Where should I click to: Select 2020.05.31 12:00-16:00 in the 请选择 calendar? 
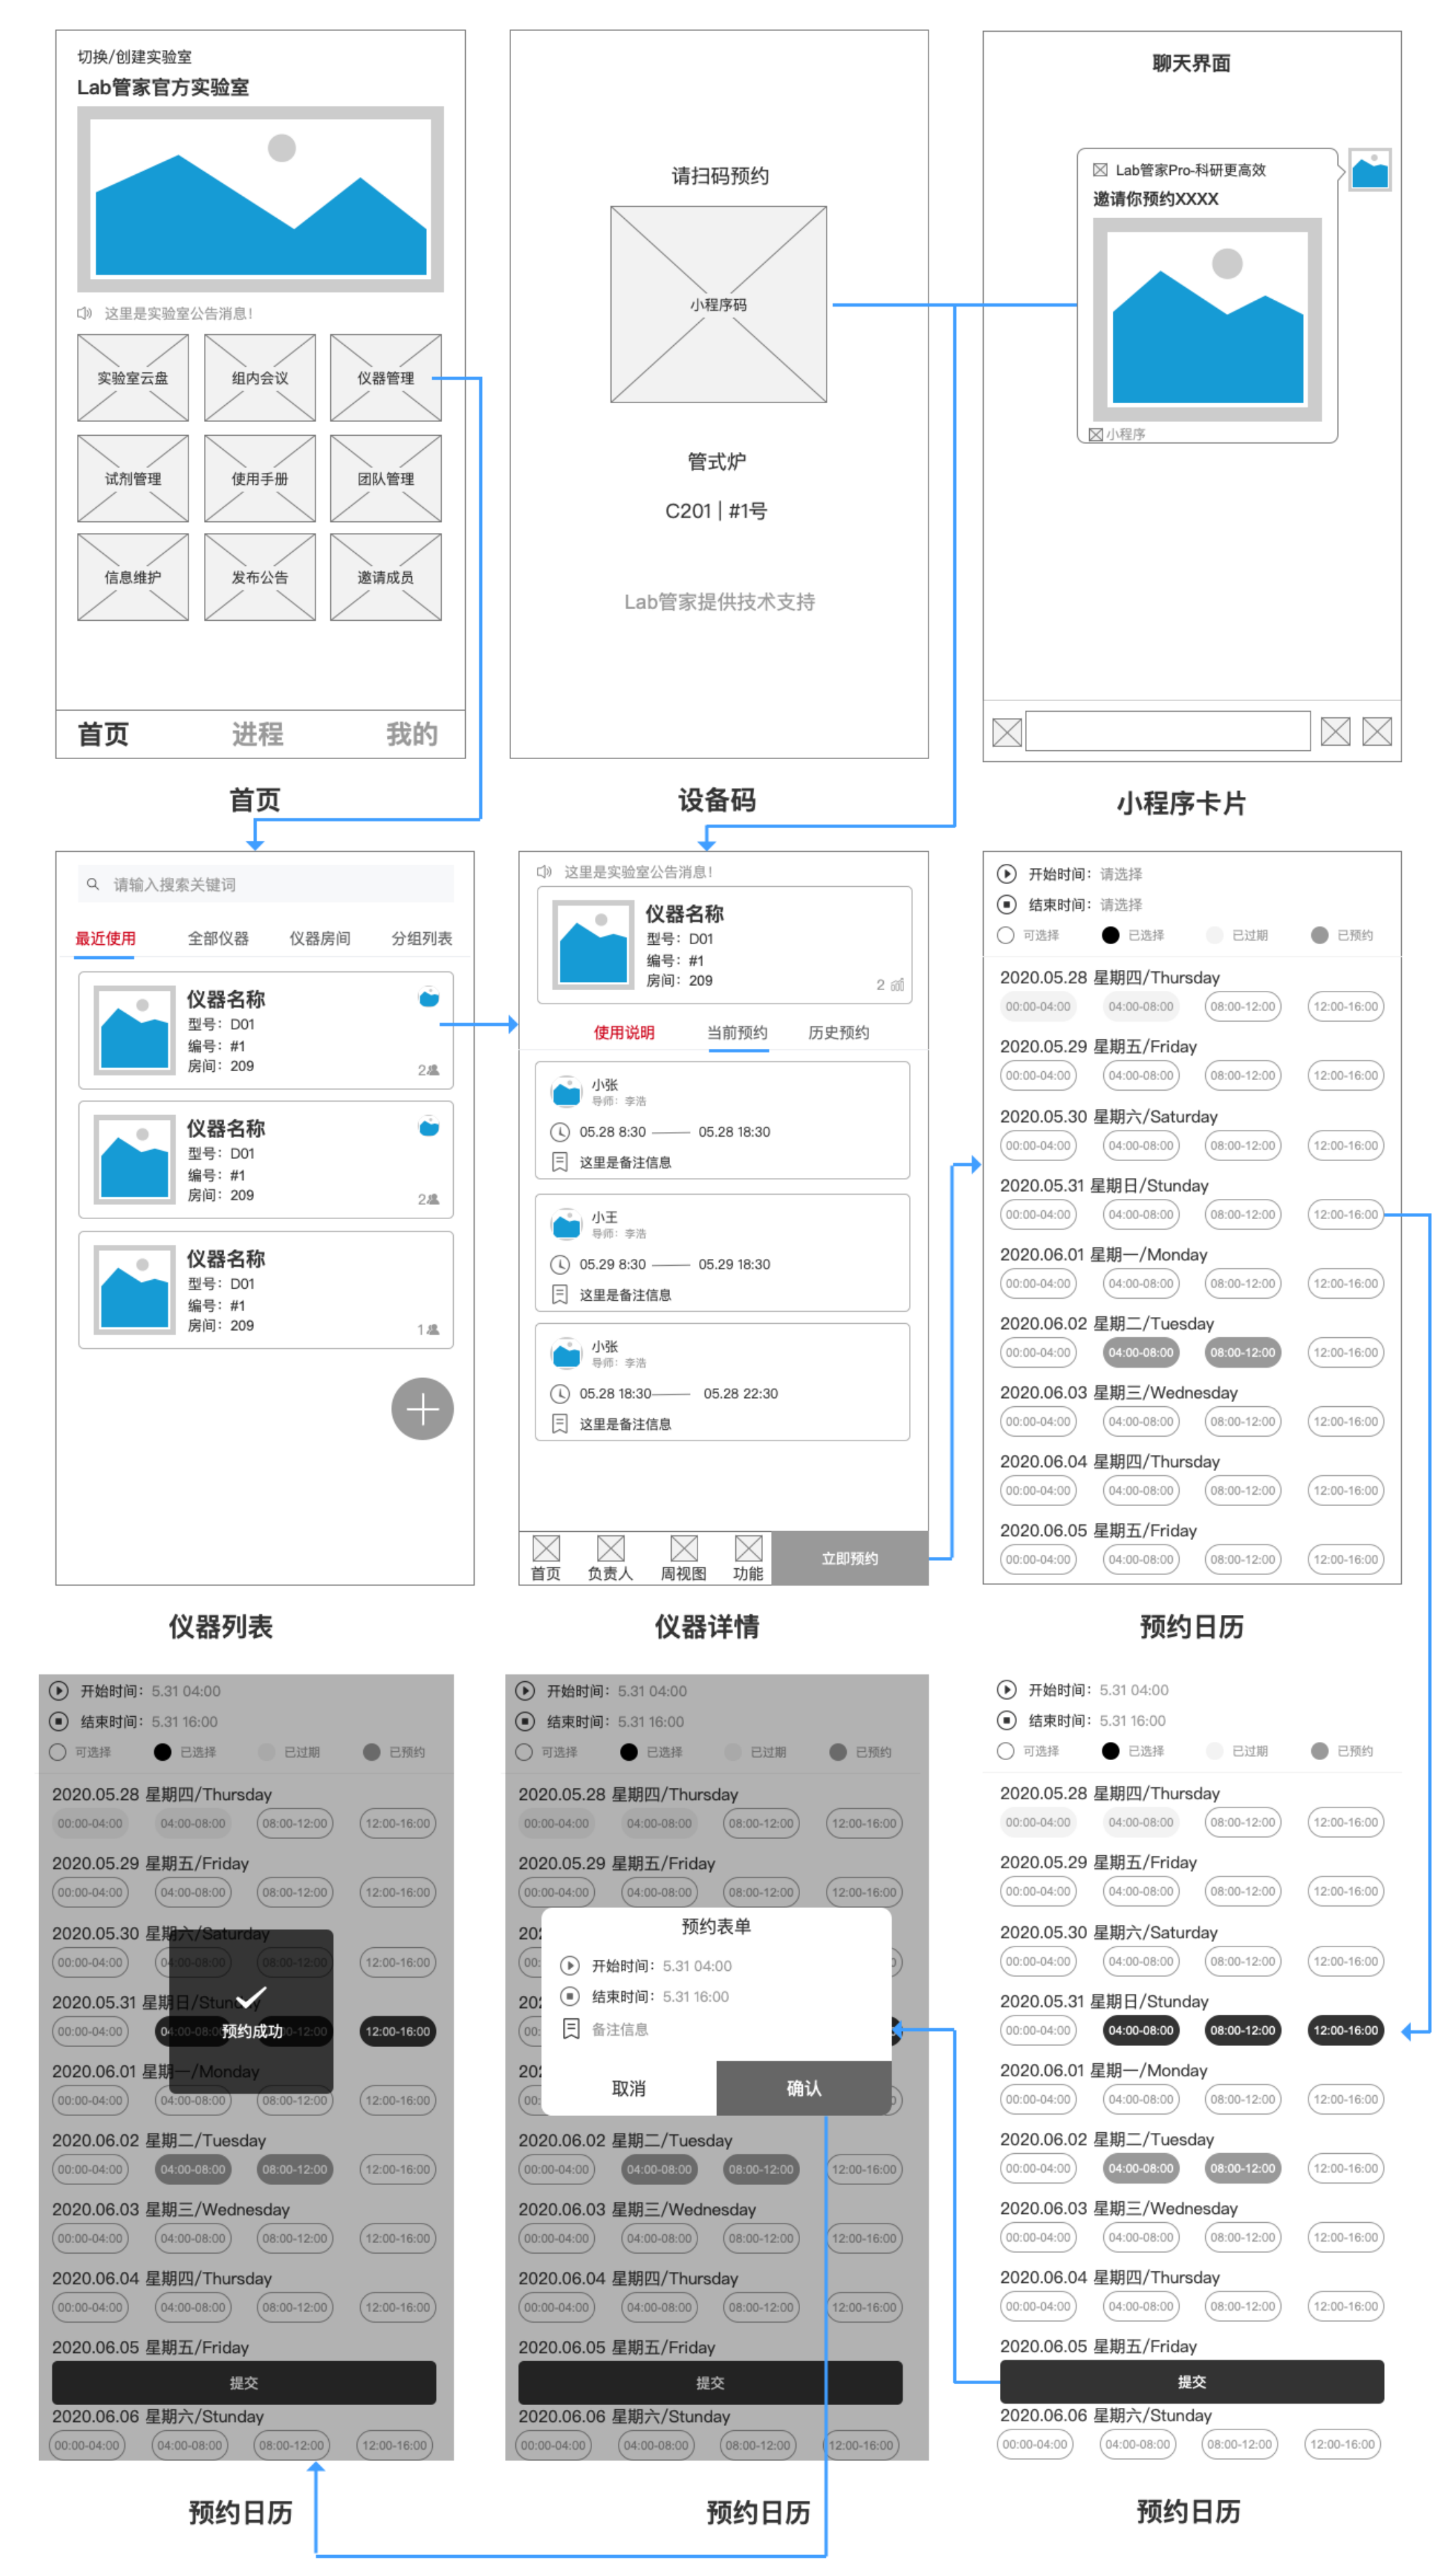(x=1346, y=1214)
